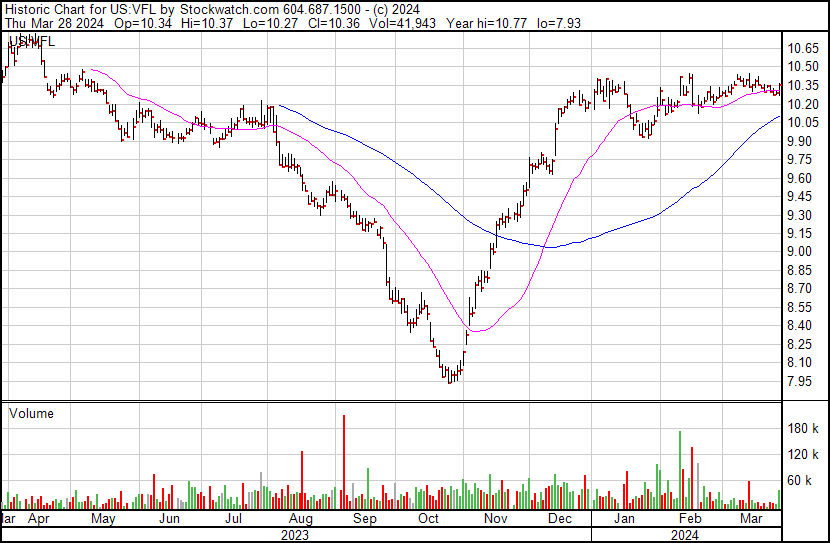This screenshot has width=830, height=543.
Task: Click the tallest red volume bar in late August
Action: tap(343, 460)
